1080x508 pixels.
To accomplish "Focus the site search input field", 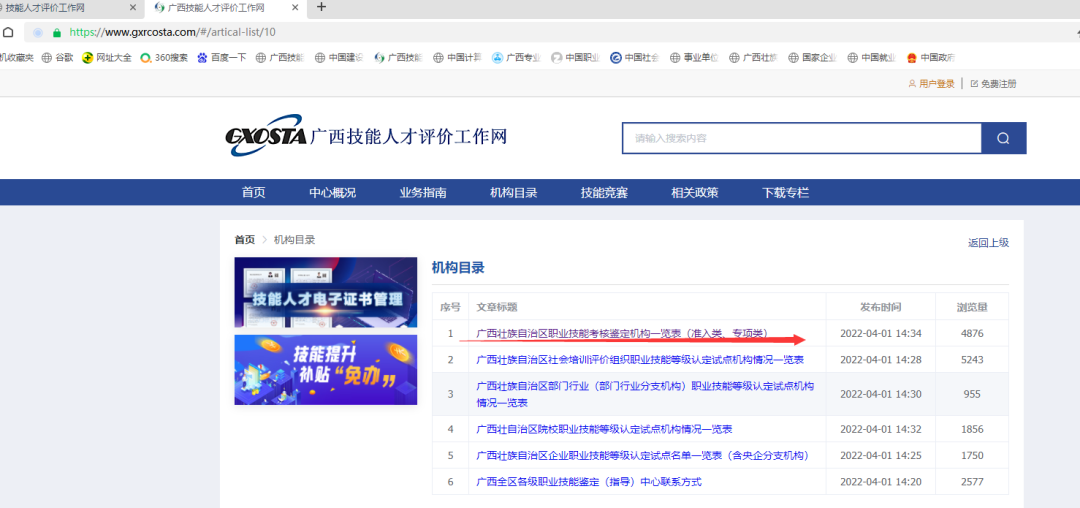I will pyautogui.click(x=801, y=138).
